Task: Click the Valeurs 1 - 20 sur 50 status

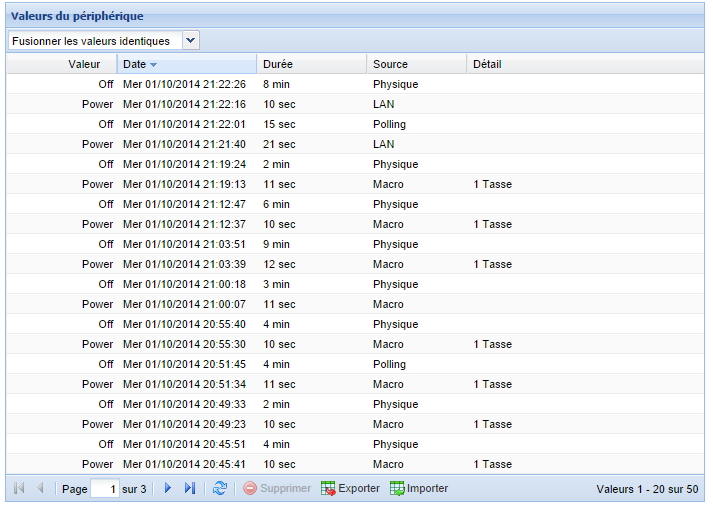Action: pyautogui.click(x=647, y=489)
